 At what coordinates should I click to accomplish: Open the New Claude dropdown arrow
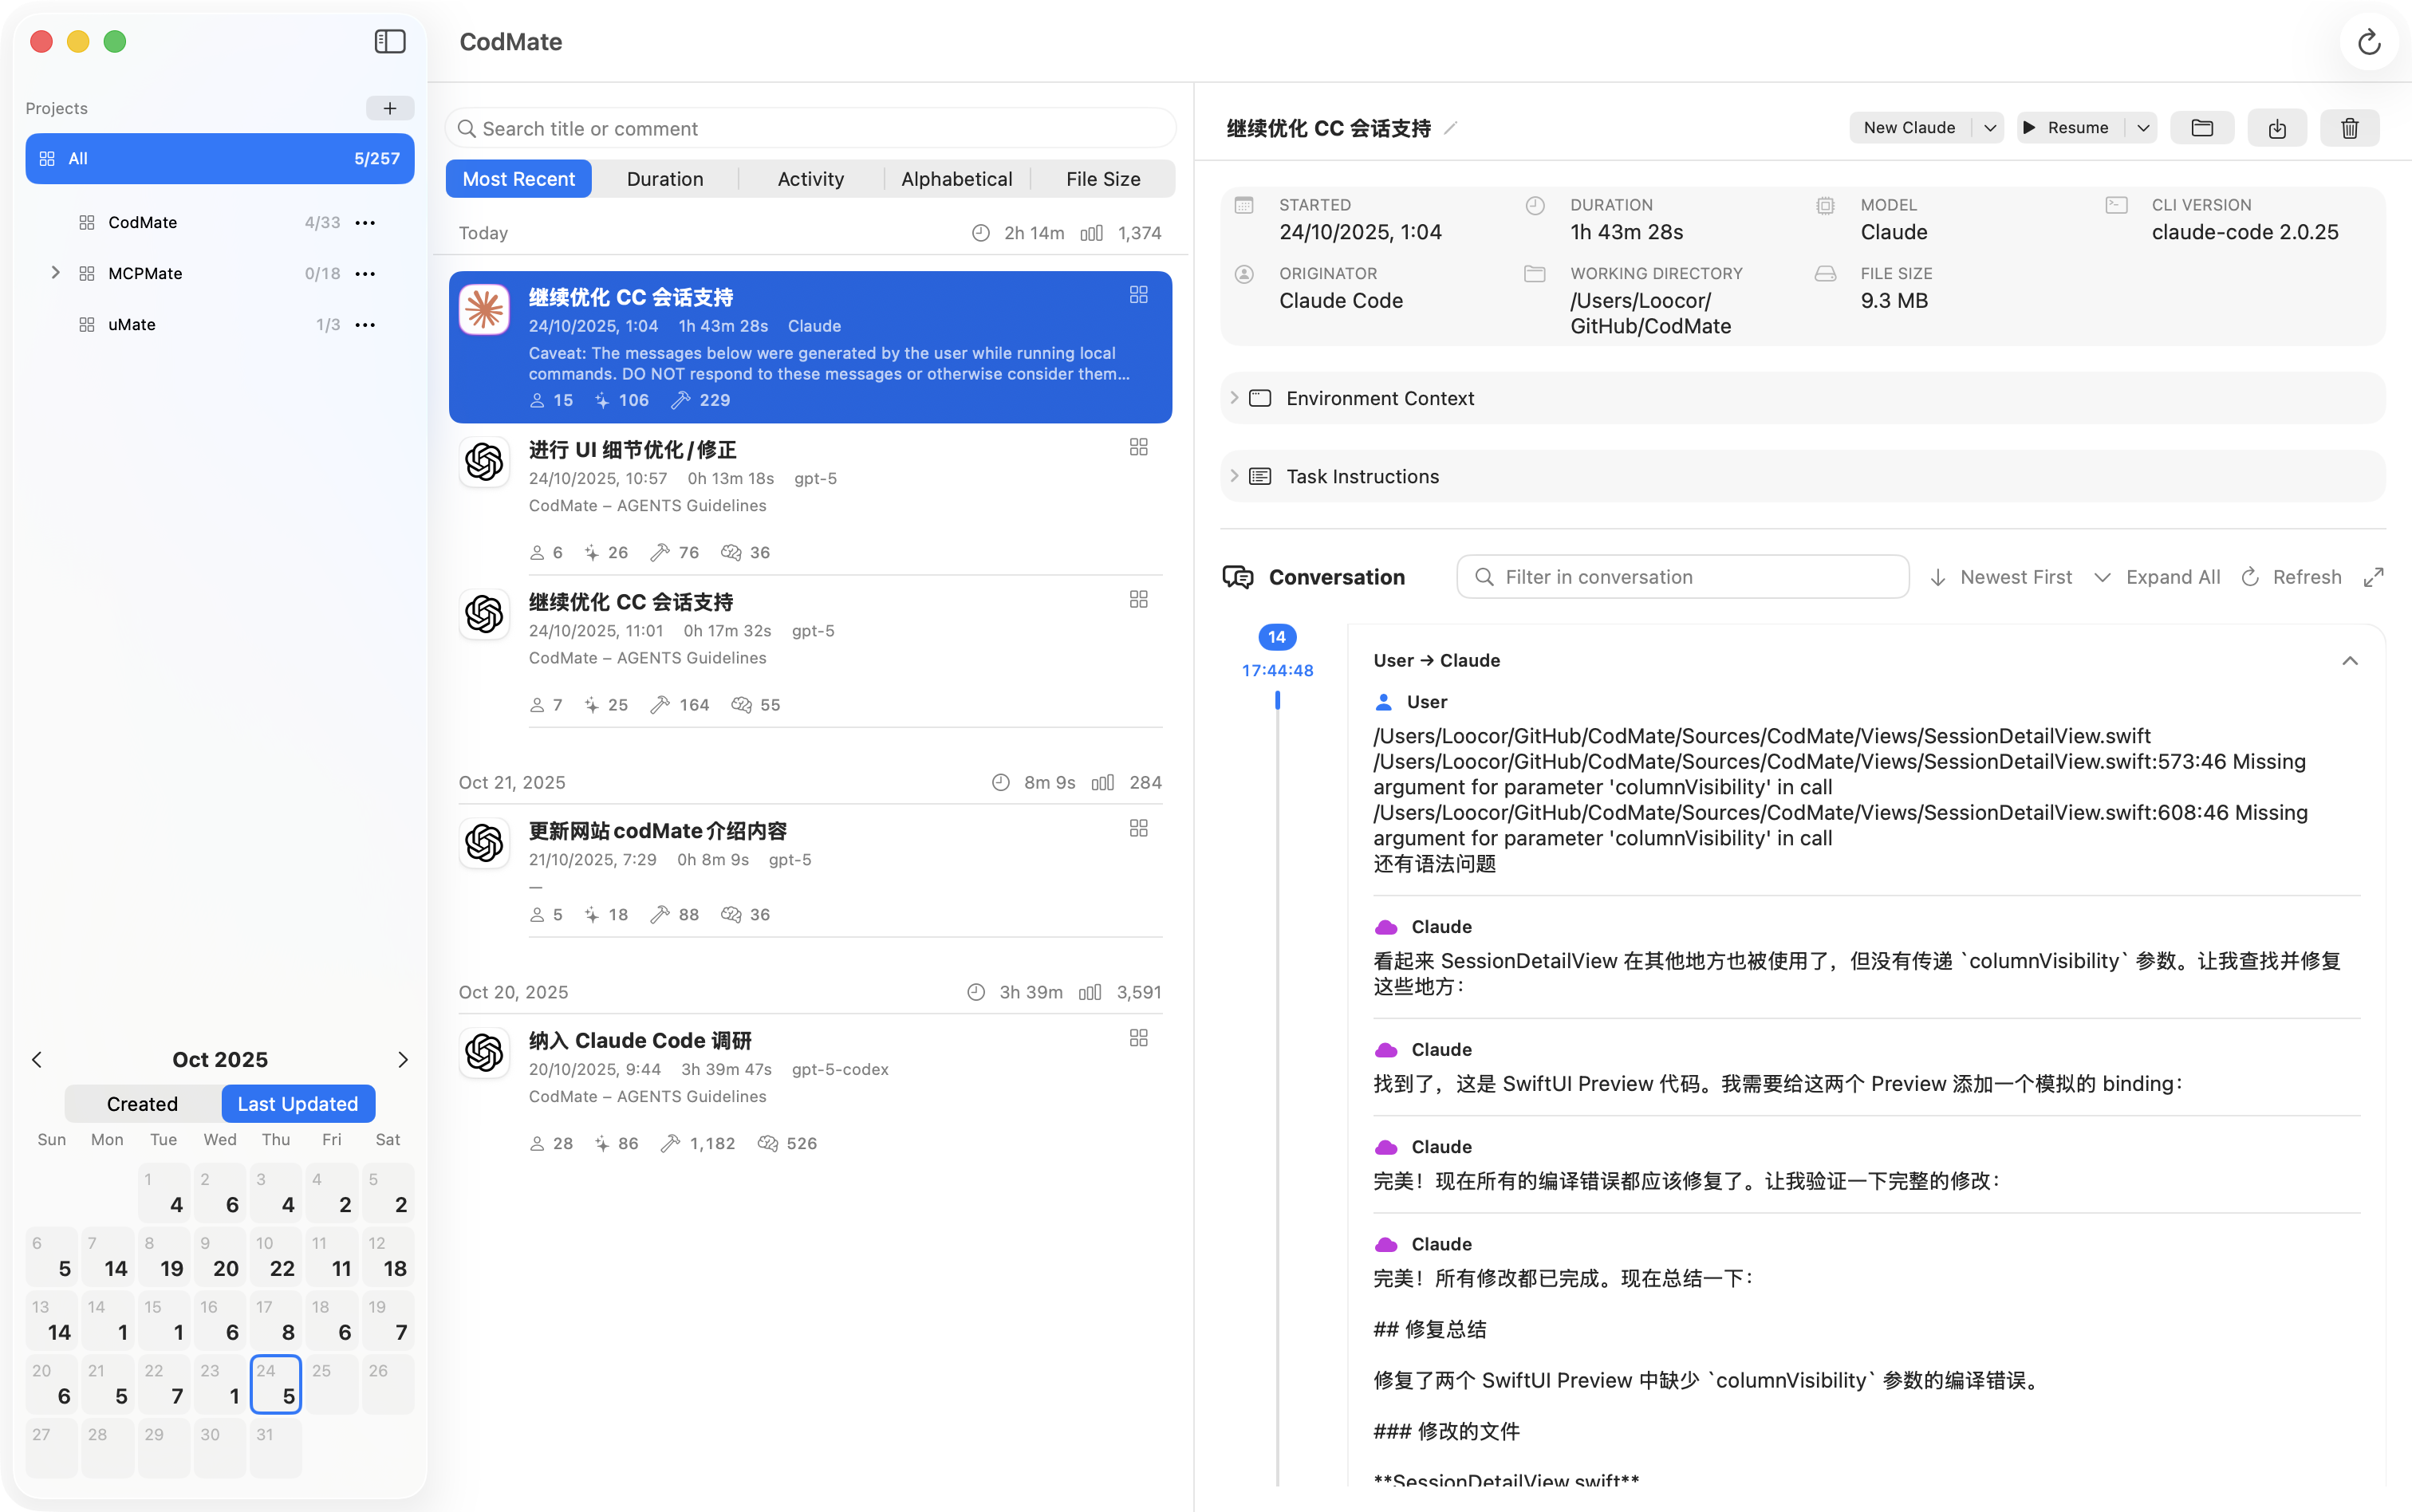tap(1989, 128)
